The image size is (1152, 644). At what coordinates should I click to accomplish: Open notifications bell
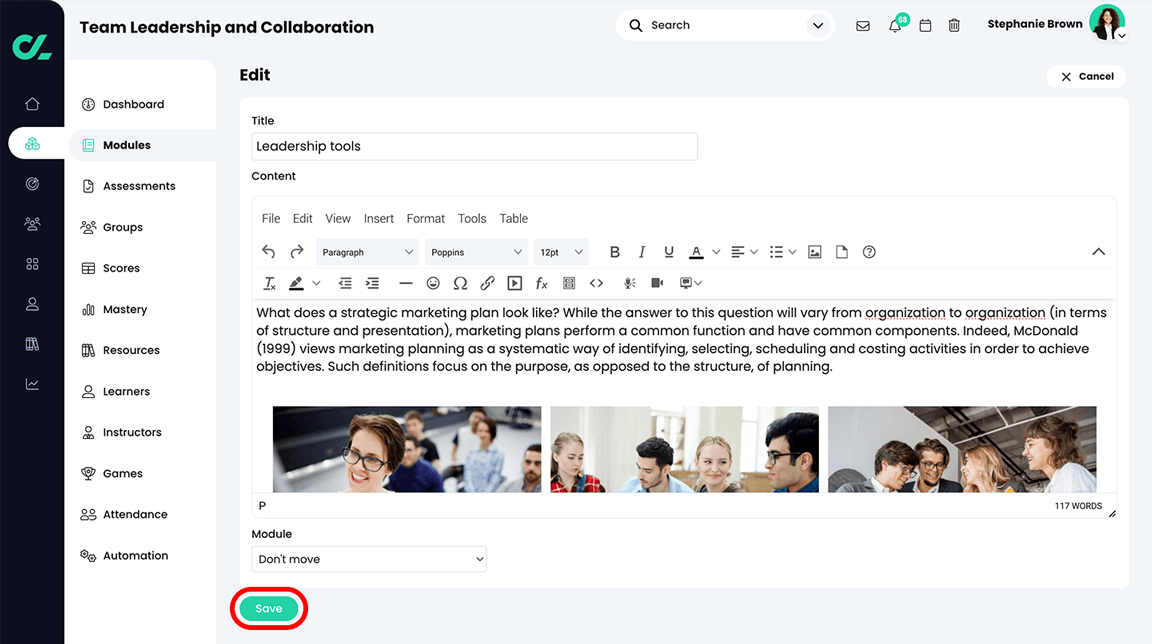[x=895, y=26]
